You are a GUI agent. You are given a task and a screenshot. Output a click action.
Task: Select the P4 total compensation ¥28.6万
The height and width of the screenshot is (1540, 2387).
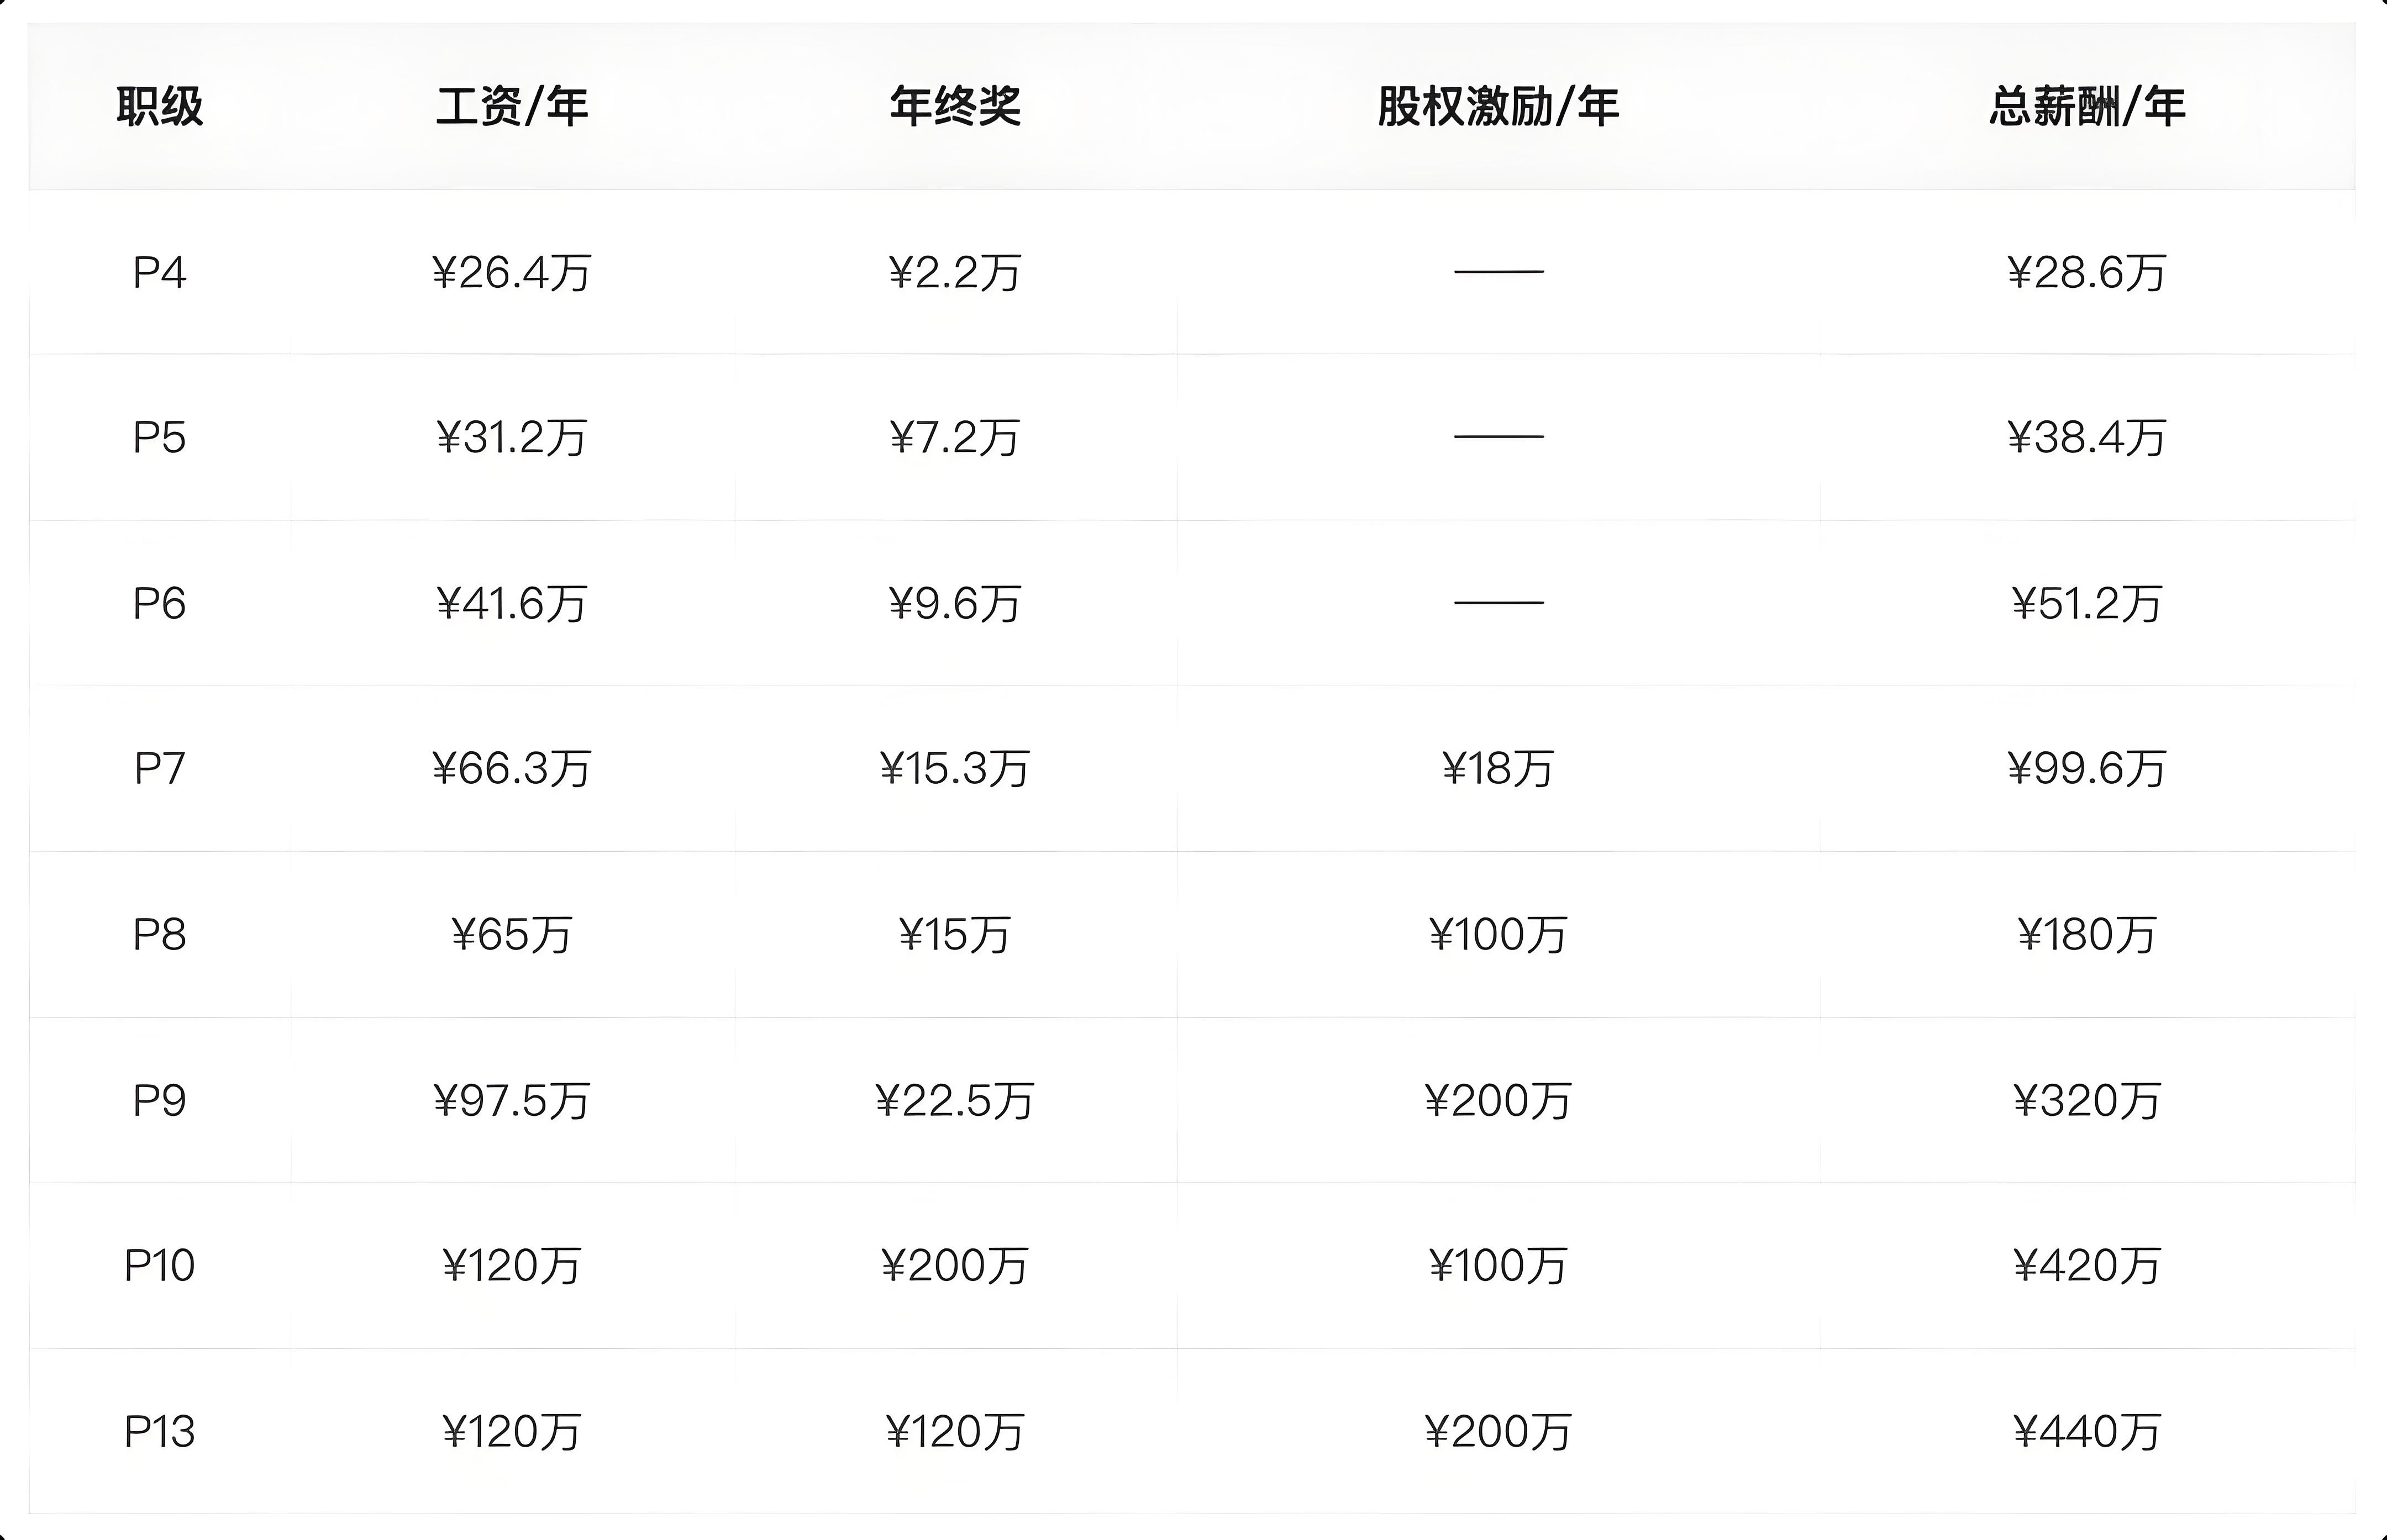coord(2087,273)
